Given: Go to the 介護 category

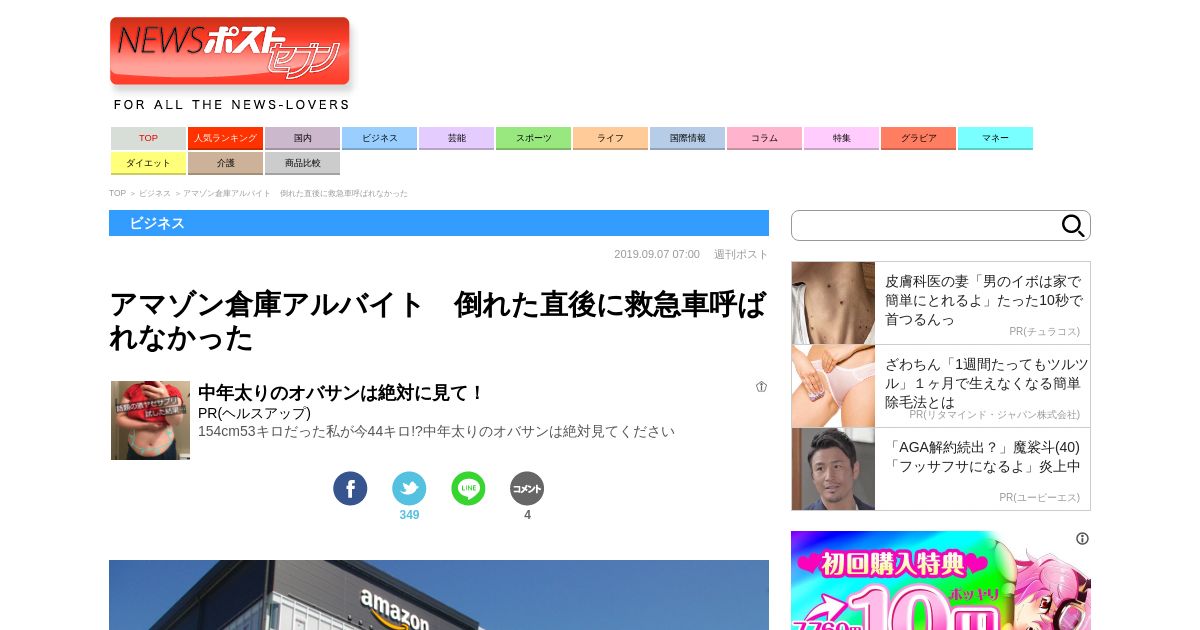Looking at the screenshot, I should click(225, 163).
